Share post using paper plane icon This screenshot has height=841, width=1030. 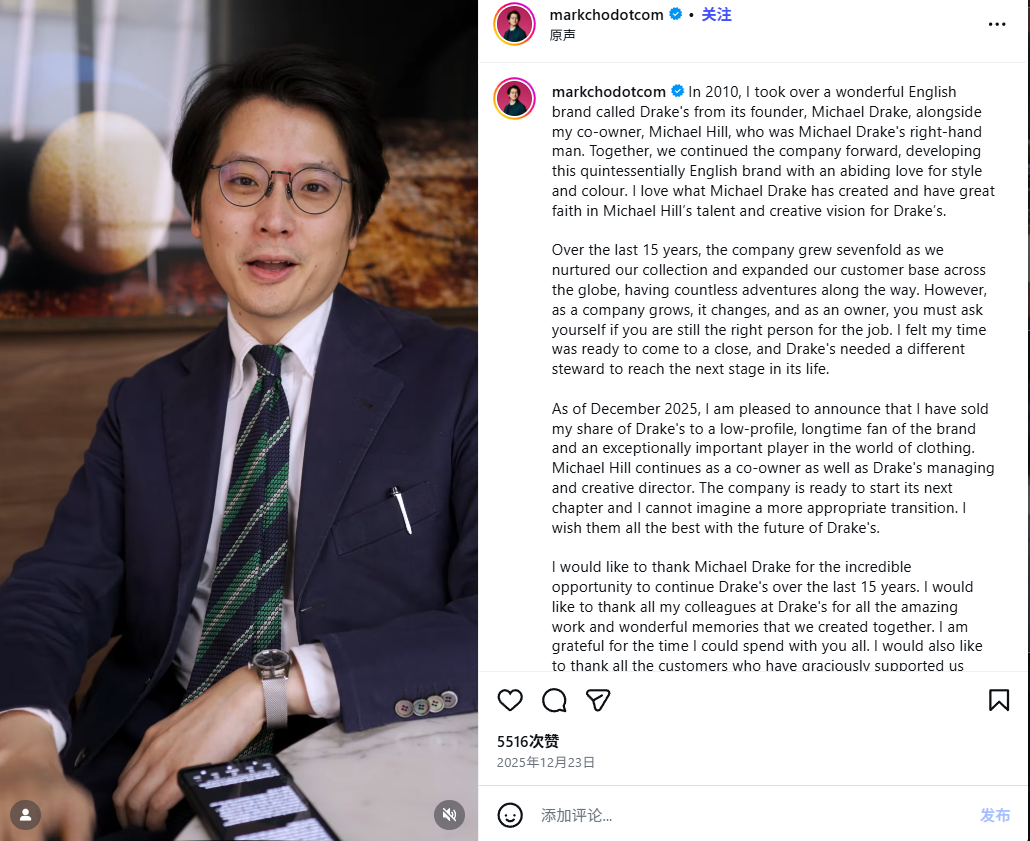(598, 700)
